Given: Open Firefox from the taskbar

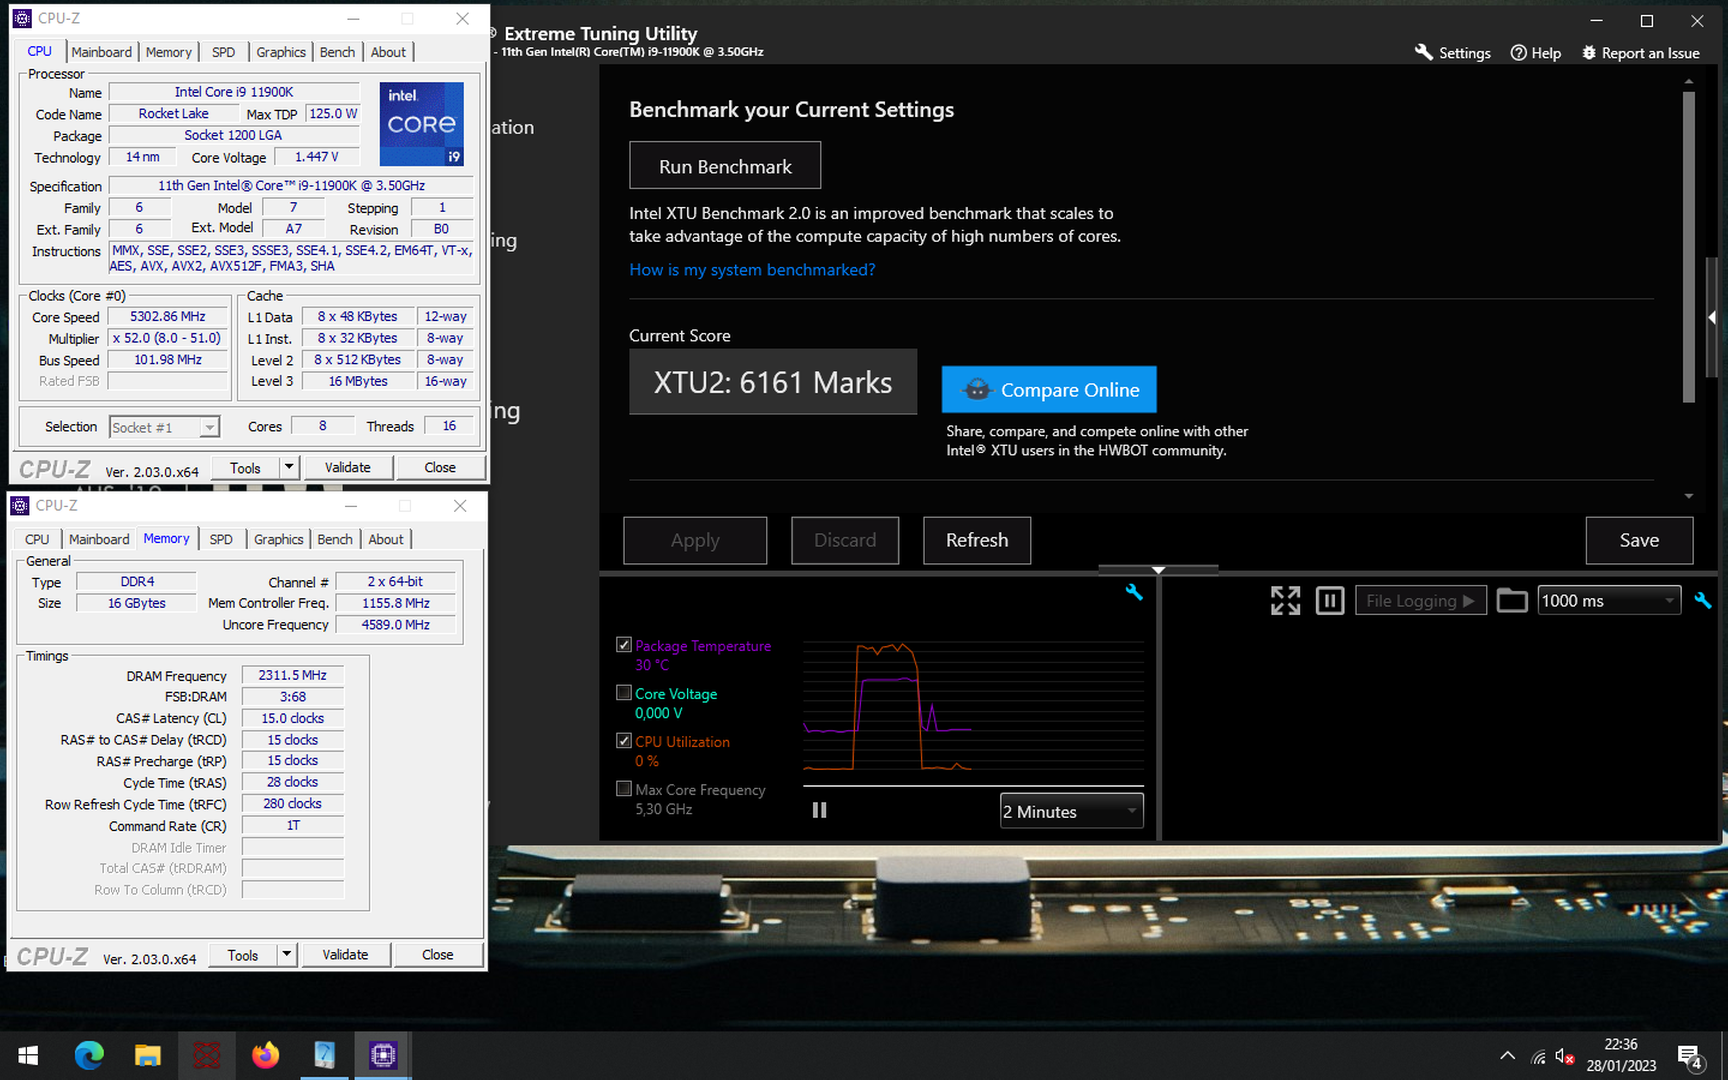Looking at the screenshot, I should [266, 1055].
